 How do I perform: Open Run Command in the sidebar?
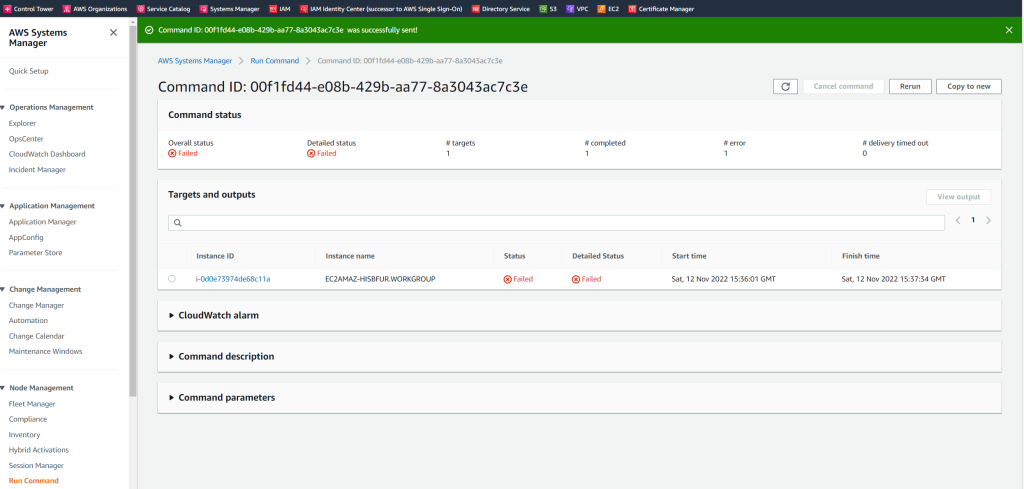point(33,481)
